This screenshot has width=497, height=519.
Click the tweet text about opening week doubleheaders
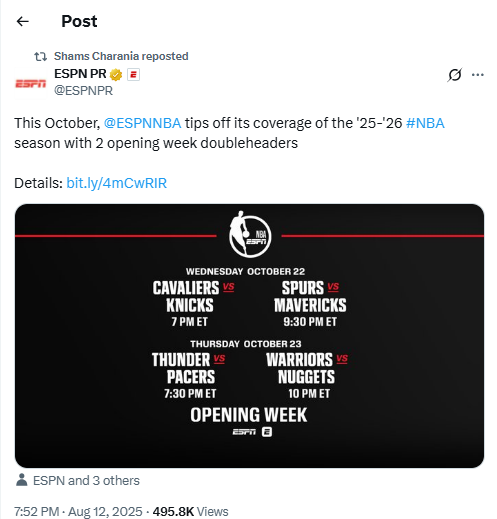pos(229,133)
